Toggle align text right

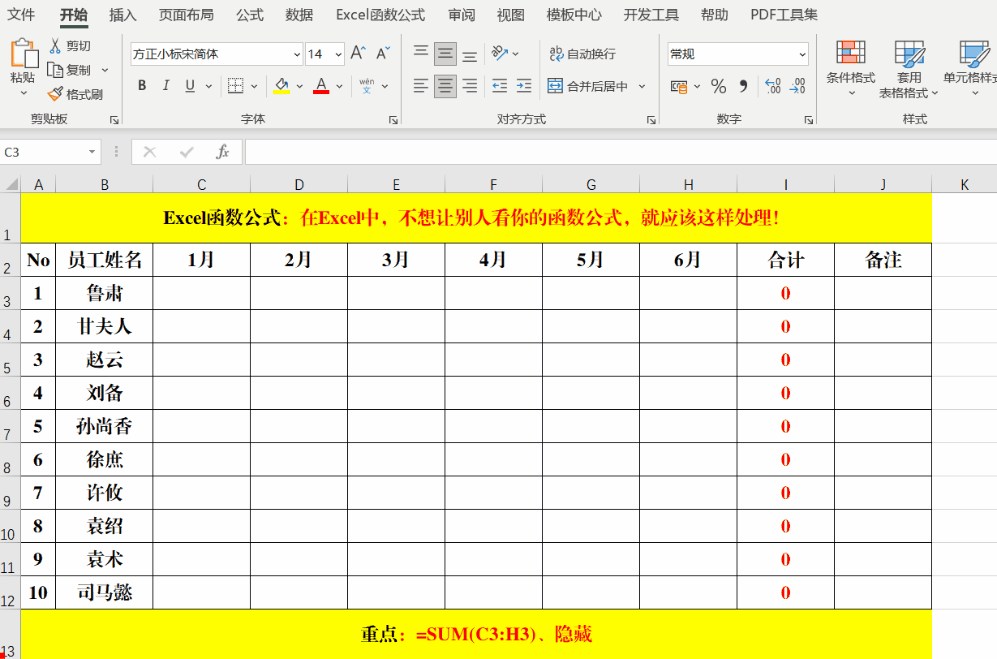click(469, 86)
